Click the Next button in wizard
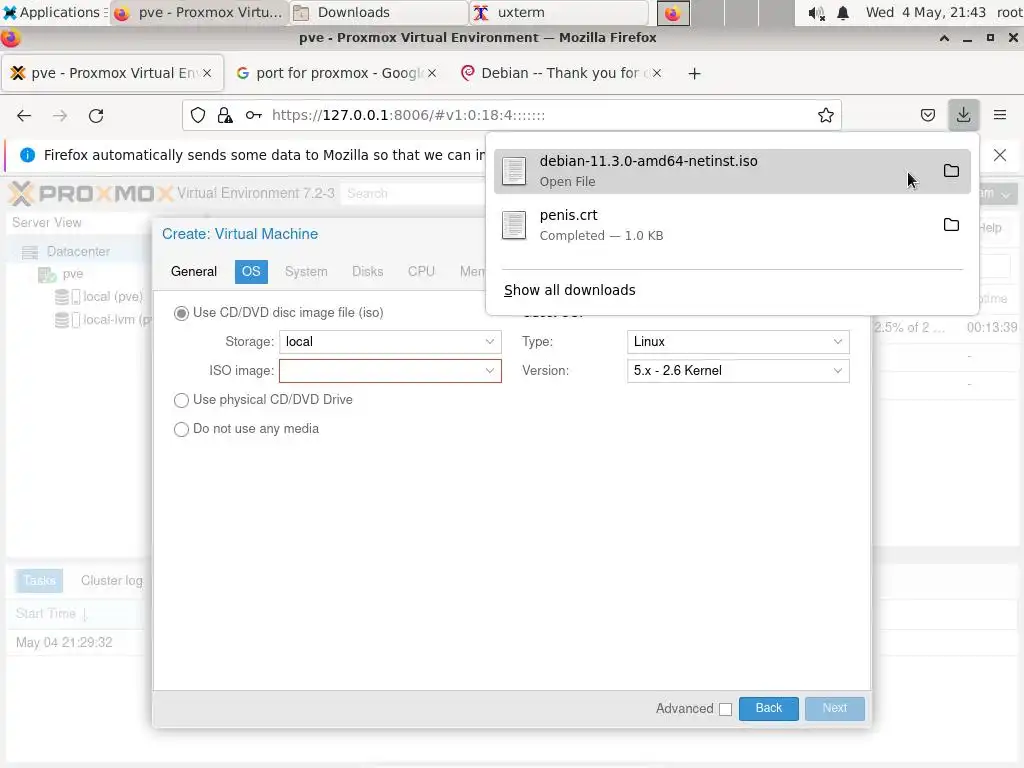This screenshot has width=1024, height=768. (835, 709)
